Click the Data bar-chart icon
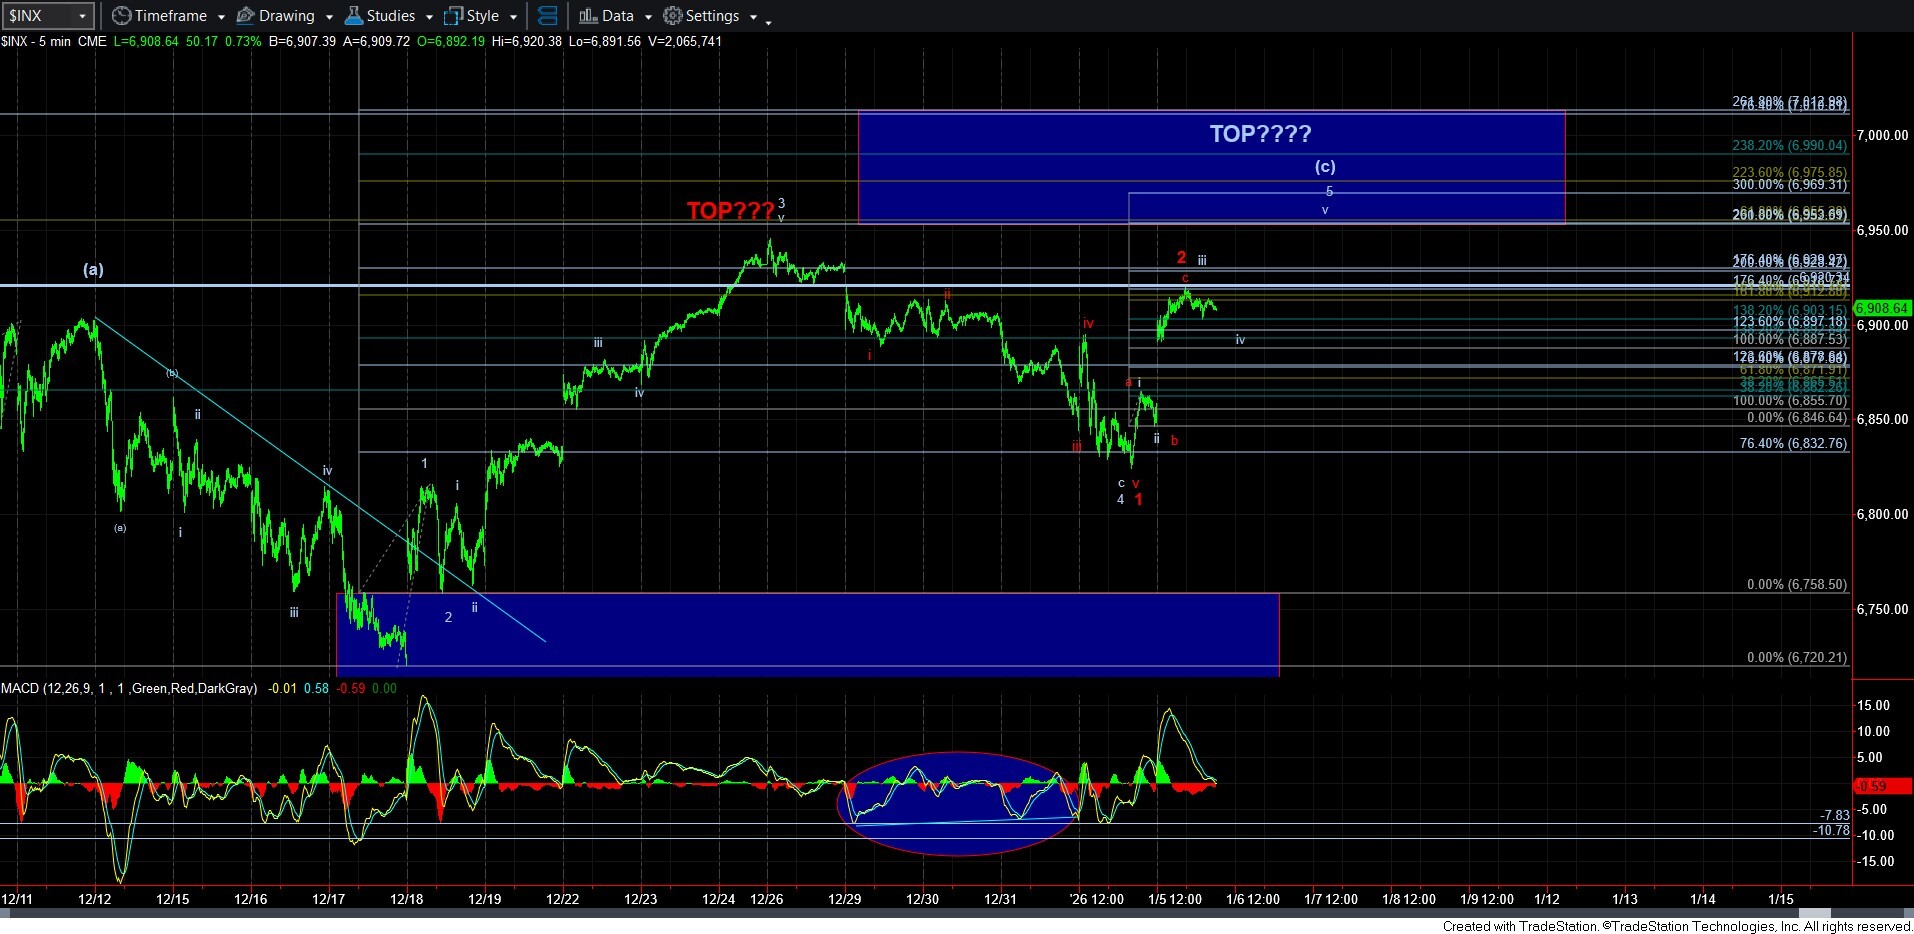 [x=588, y=16]
